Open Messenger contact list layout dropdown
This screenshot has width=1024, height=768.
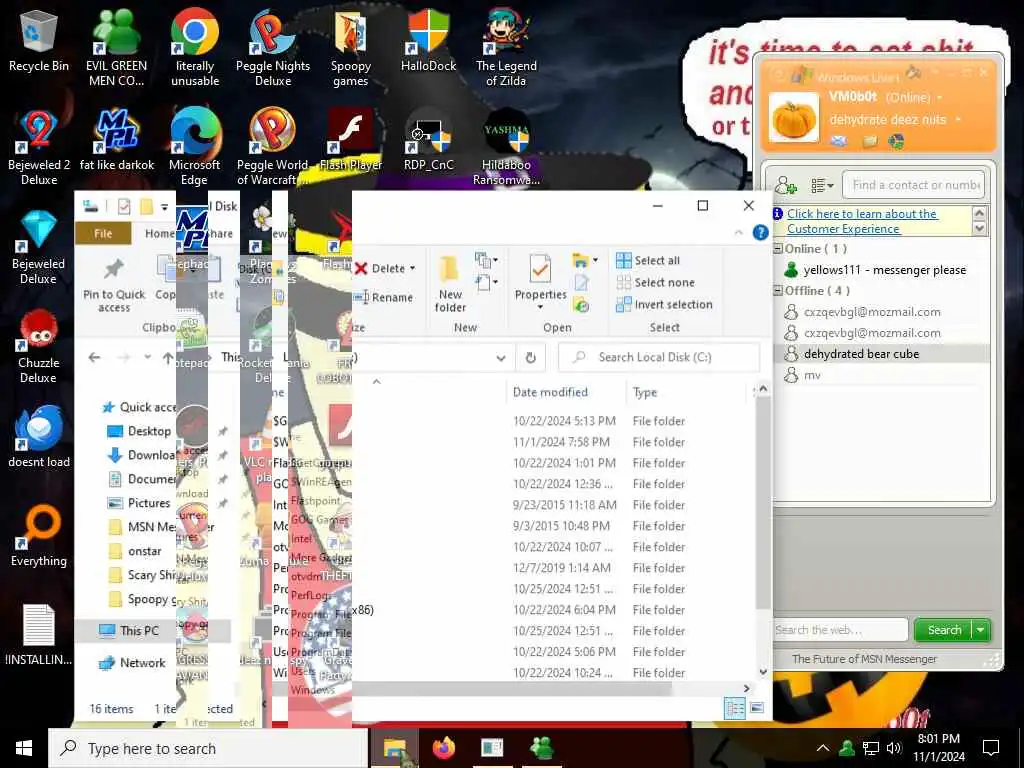[x=822, y=185]
